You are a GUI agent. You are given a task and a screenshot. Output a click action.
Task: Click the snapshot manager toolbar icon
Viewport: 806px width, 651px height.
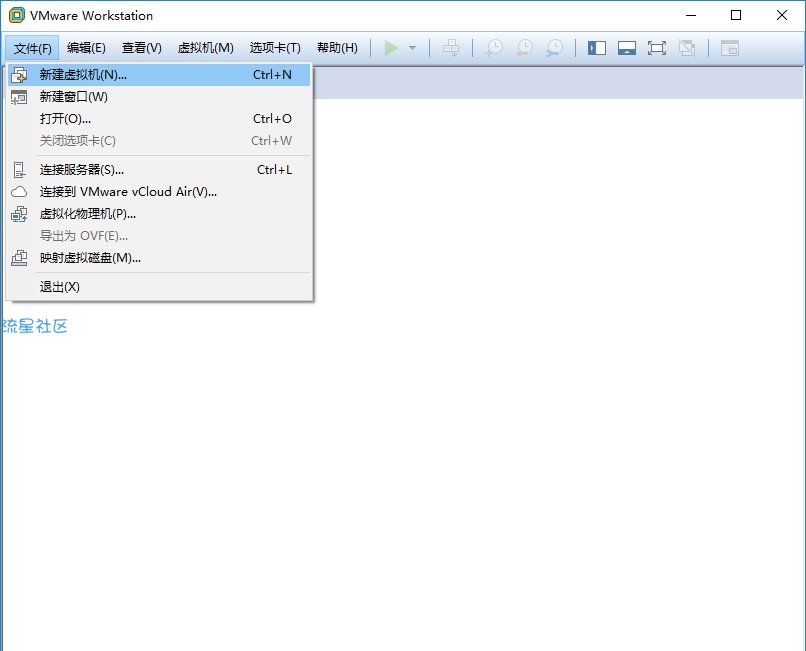click(x=554, y=48)
